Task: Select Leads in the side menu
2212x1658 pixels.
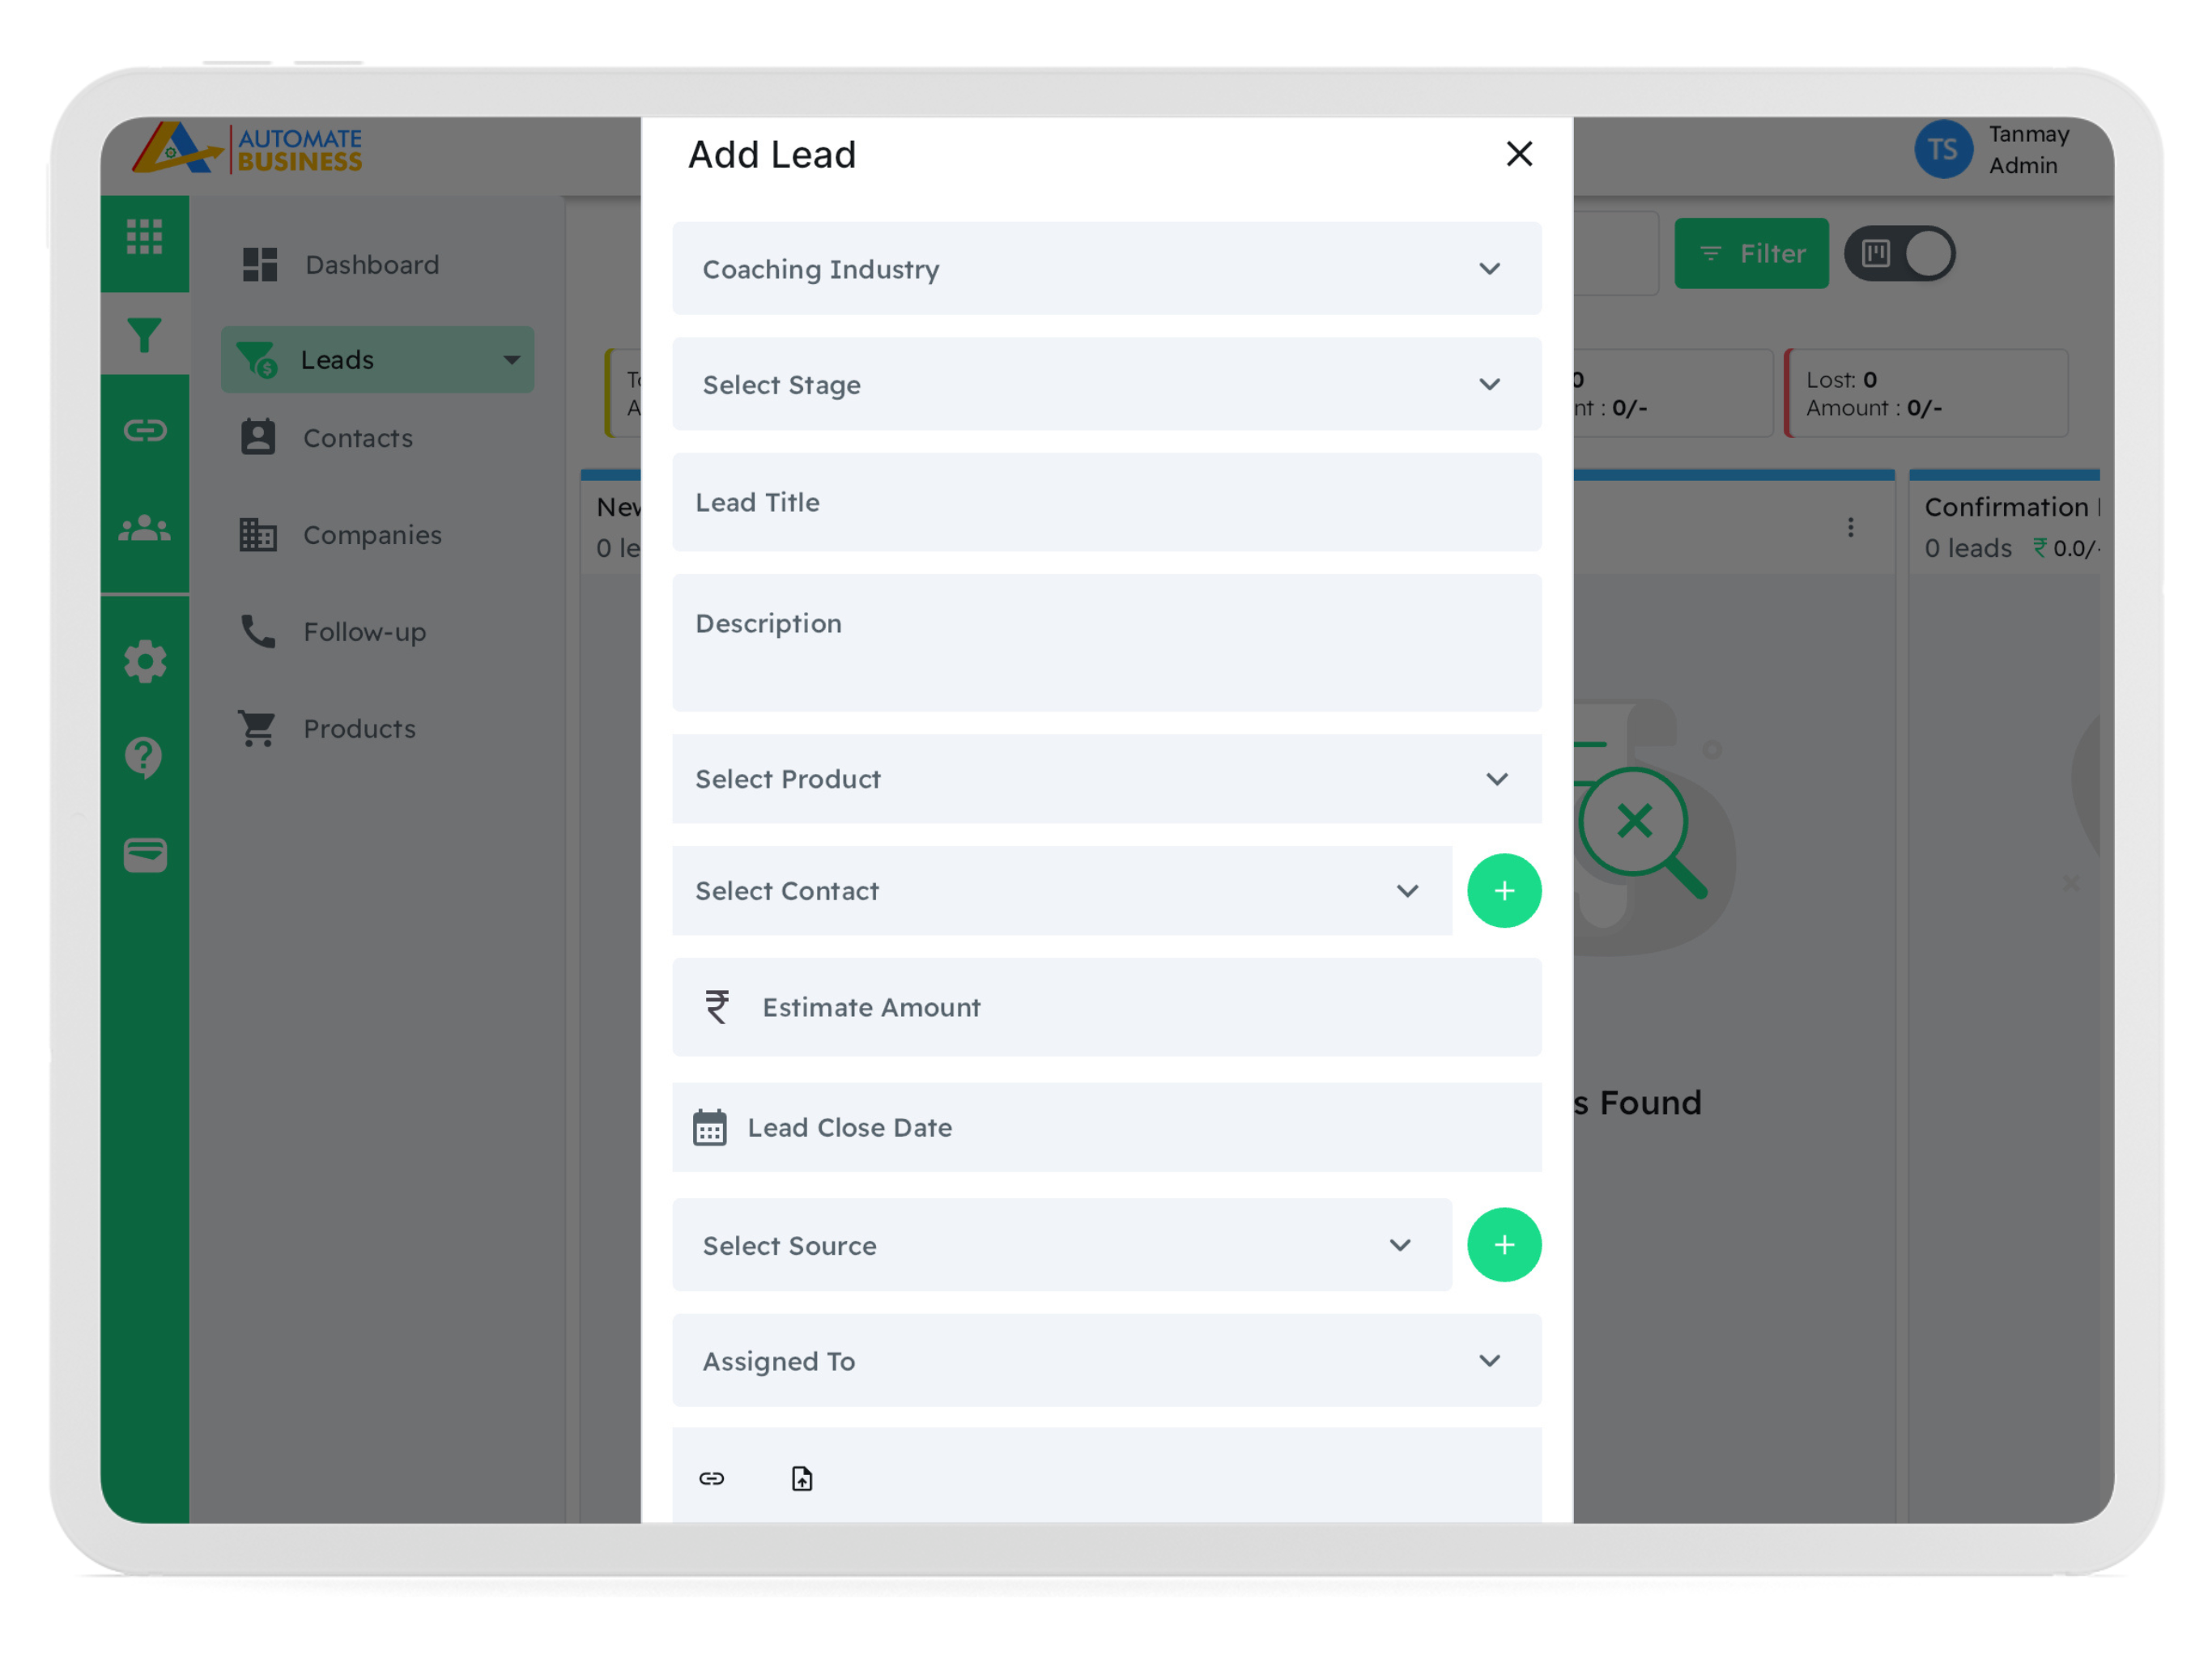Action: click(377, 359)
